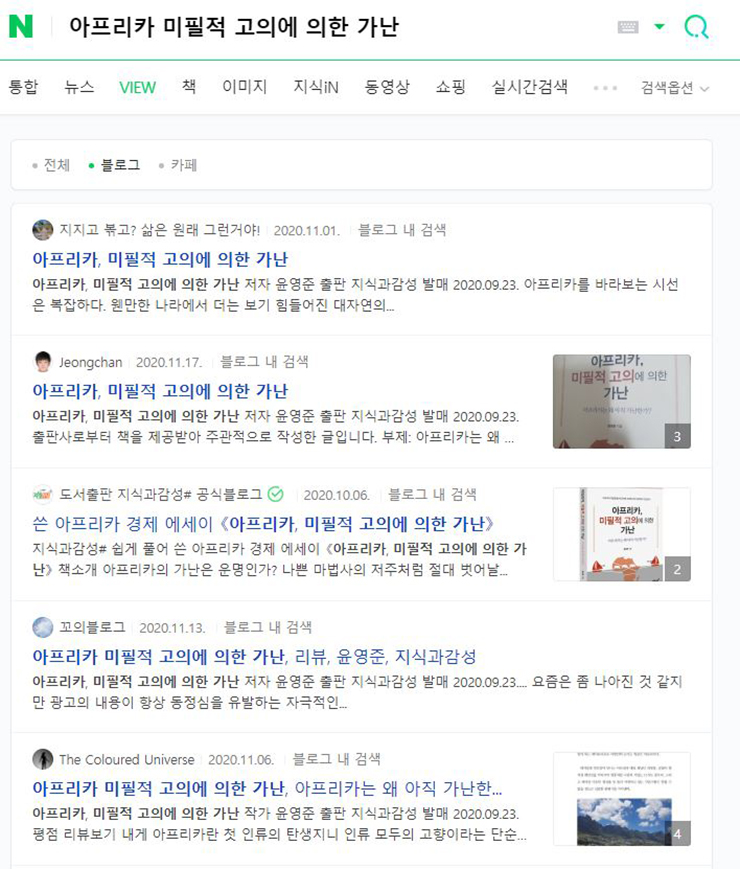740x869 pixels.
Task: Open first result 아프리카, 미필적 고의에 의한 가난
Action: pos(160,259)
